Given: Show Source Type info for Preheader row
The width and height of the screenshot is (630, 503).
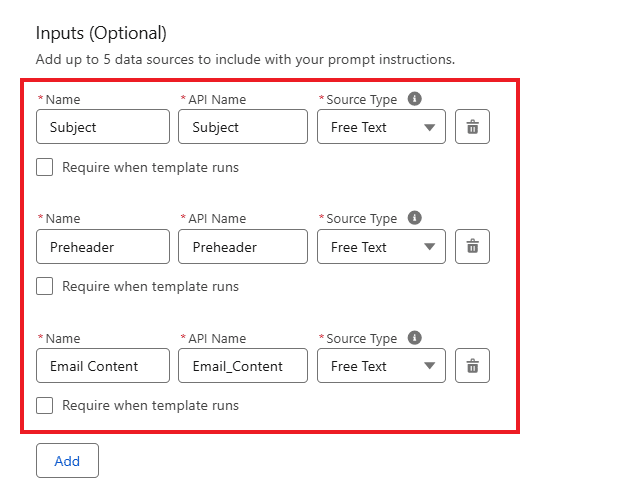Looking at the screenshot, I should pyautogui.click(x=415, y=218).
